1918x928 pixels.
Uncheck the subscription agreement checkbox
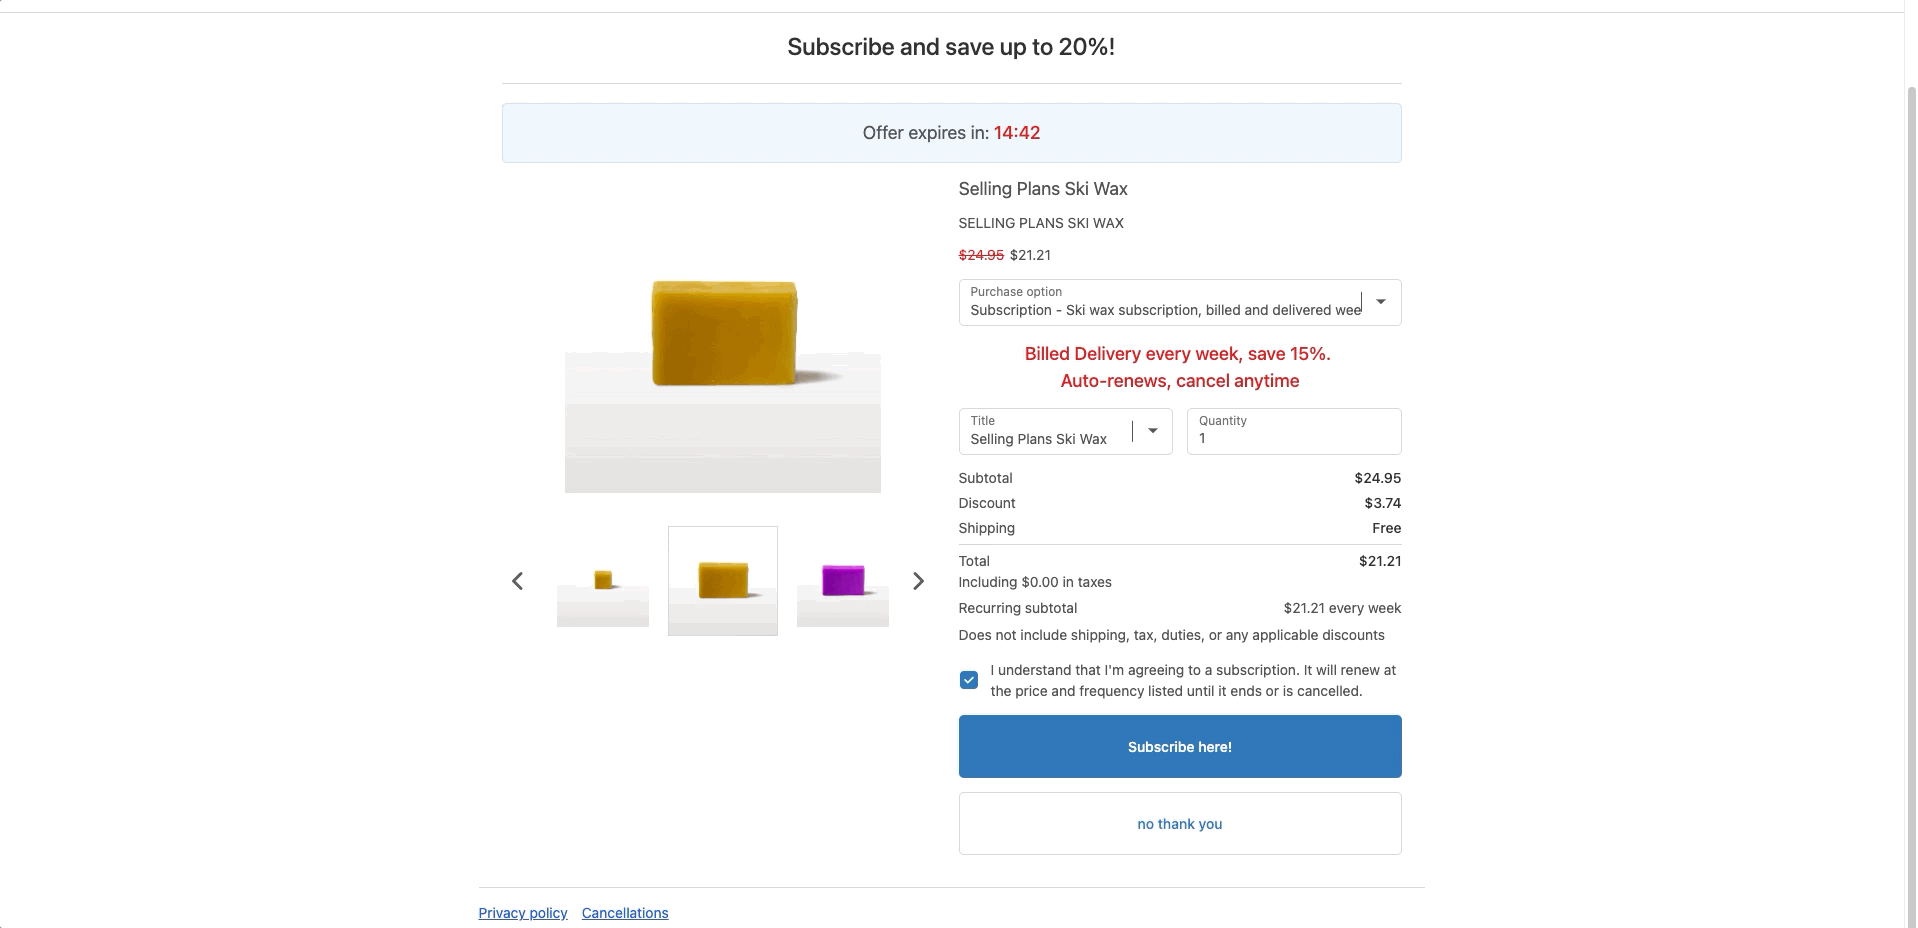point(969,680)
